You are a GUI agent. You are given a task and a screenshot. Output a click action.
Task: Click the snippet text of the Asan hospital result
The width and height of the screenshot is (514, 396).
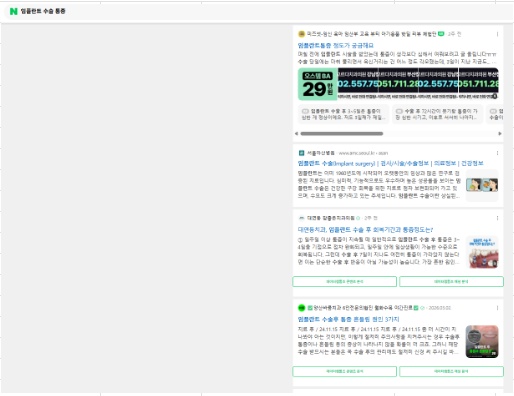379,185
